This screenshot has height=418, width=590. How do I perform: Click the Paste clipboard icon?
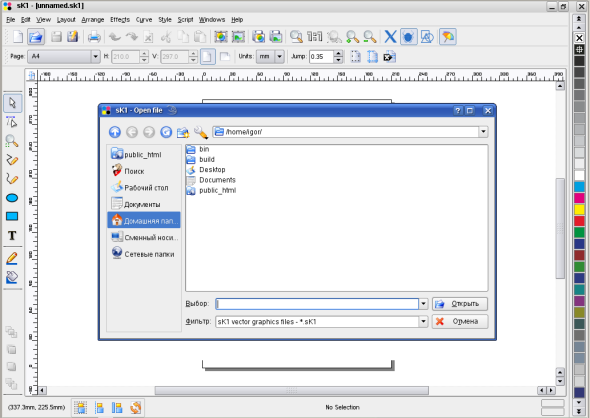coord(200,36)
